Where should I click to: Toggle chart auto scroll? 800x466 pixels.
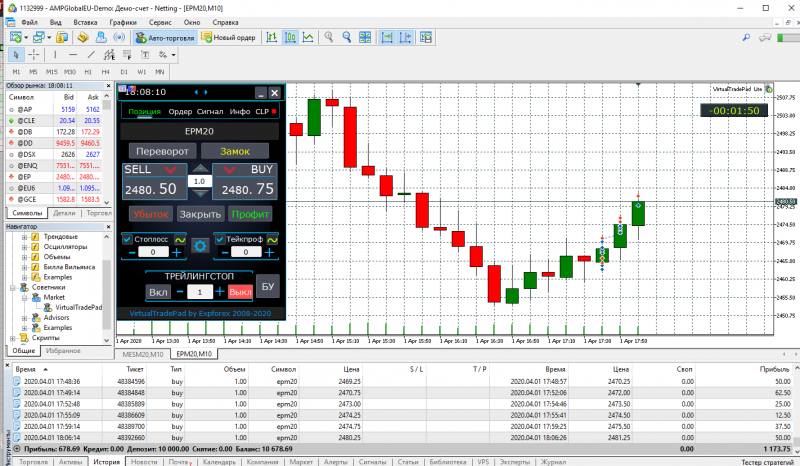[x=387, y=37]
